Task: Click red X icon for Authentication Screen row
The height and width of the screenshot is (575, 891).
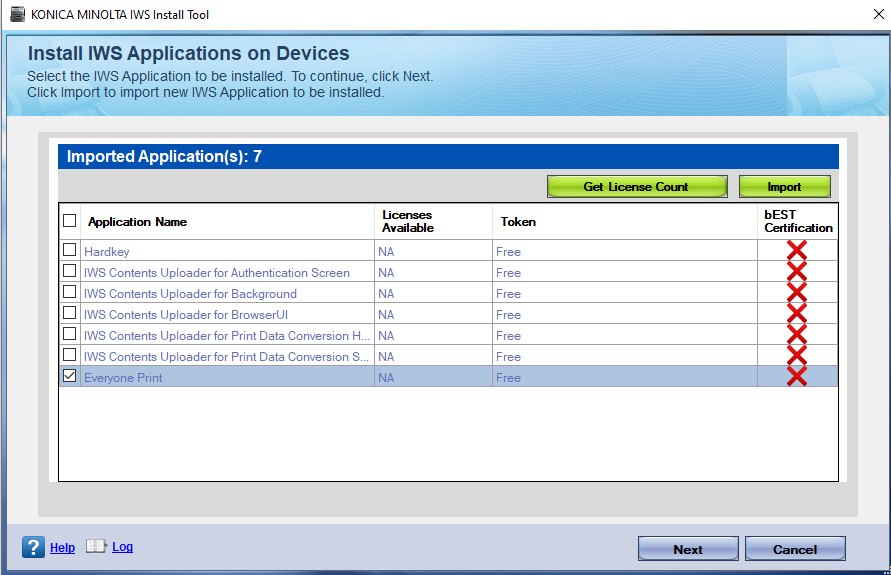Action: [796, 272]
